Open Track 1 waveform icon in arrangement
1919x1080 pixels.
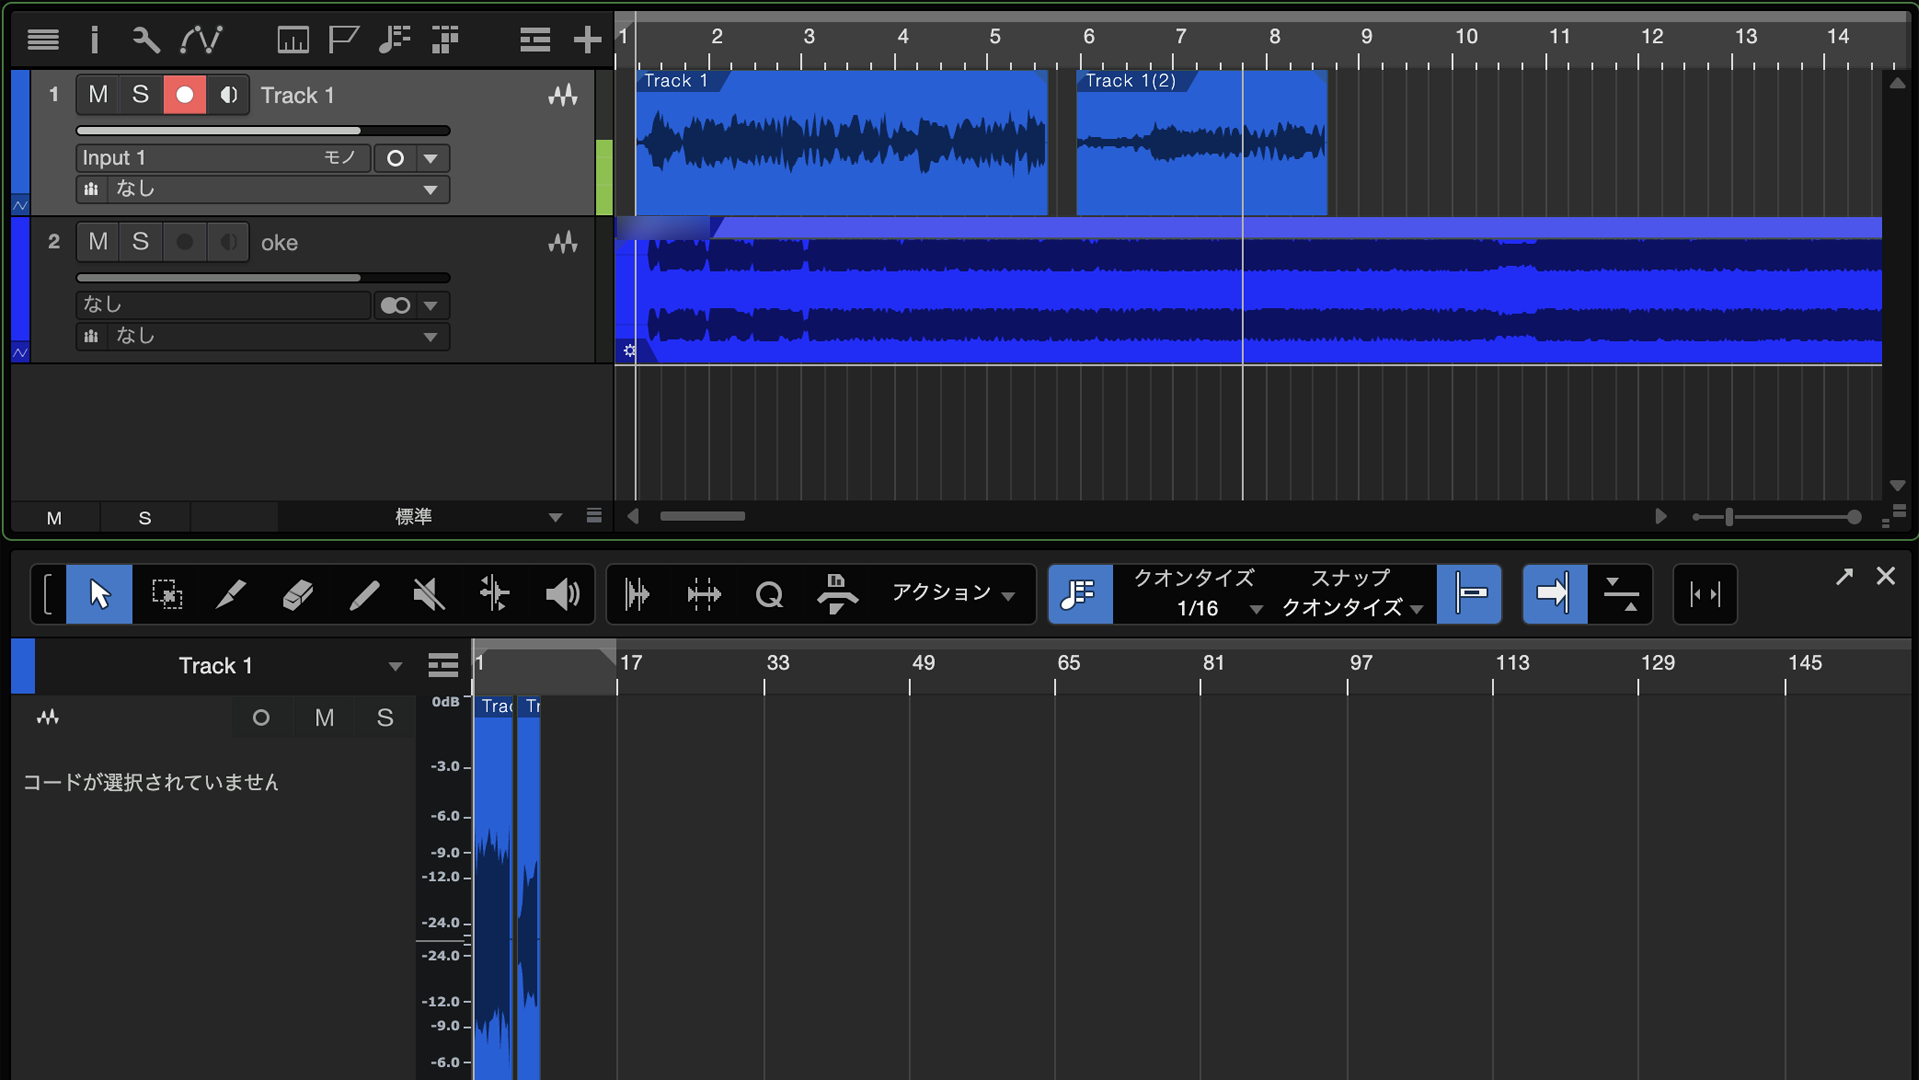click(563, 96)
